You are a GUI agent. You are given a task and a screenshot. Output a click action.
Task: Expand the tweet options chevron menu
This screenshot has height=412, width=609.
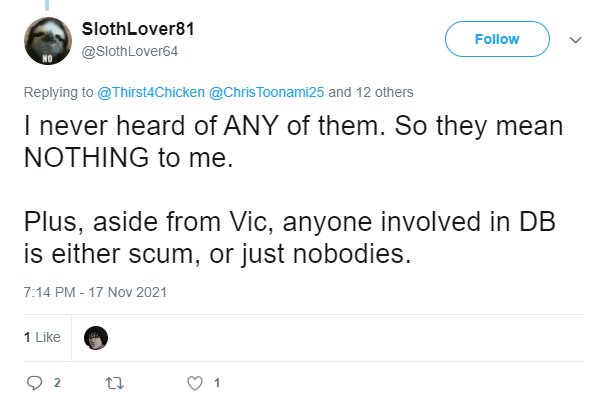tap(575, 40)
